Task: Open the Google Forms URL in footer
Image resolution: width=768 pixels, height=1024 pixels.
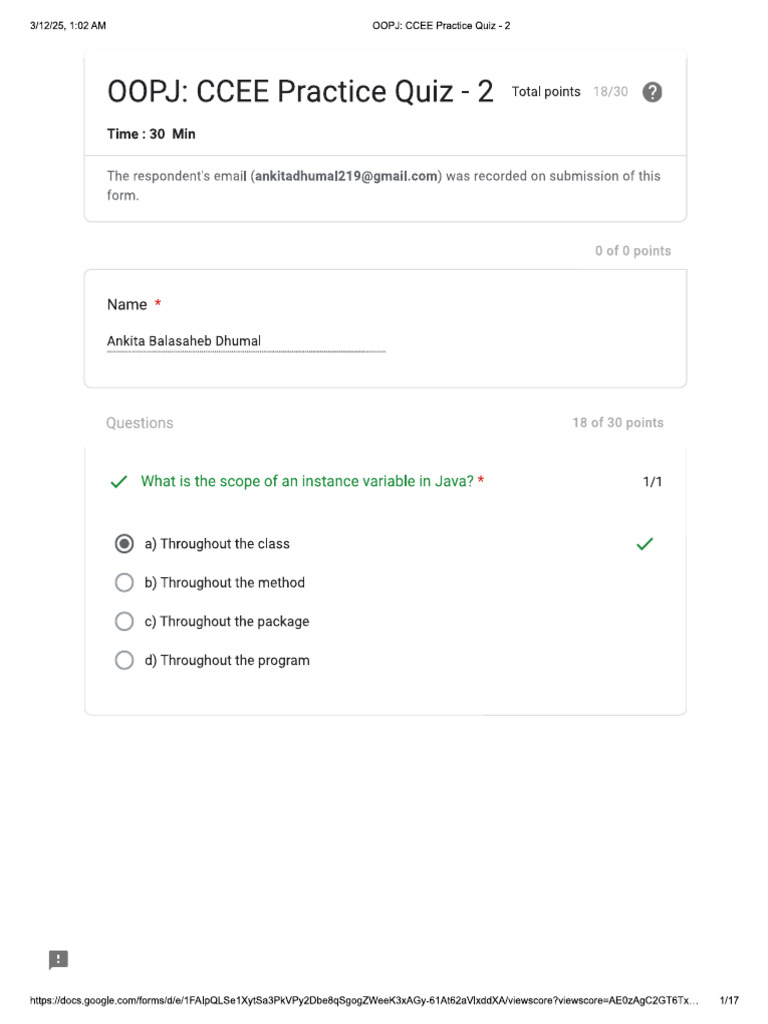Action: [364, 1000]
